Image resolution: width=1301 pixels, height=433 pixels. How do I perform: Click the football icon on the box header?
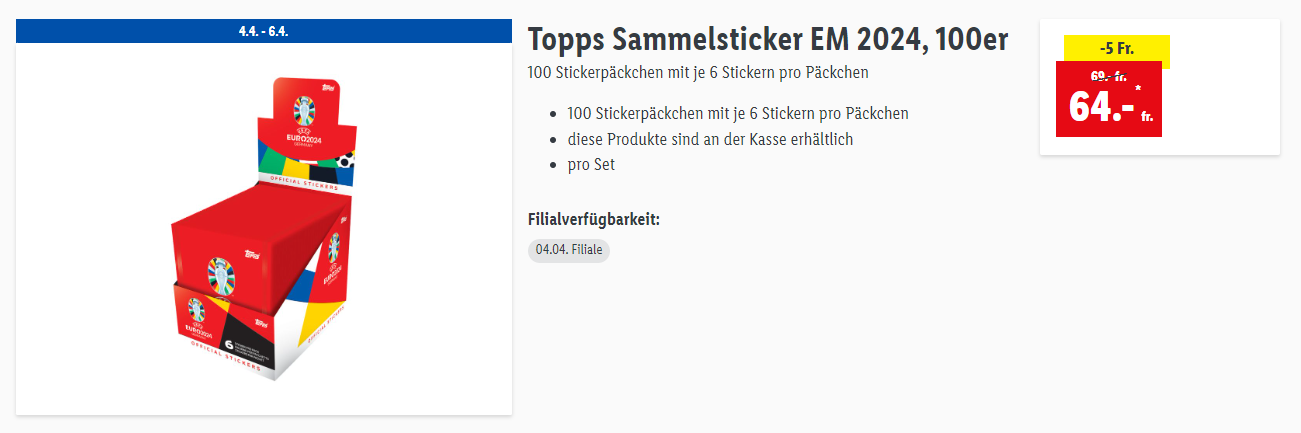[x=346, y=159]
